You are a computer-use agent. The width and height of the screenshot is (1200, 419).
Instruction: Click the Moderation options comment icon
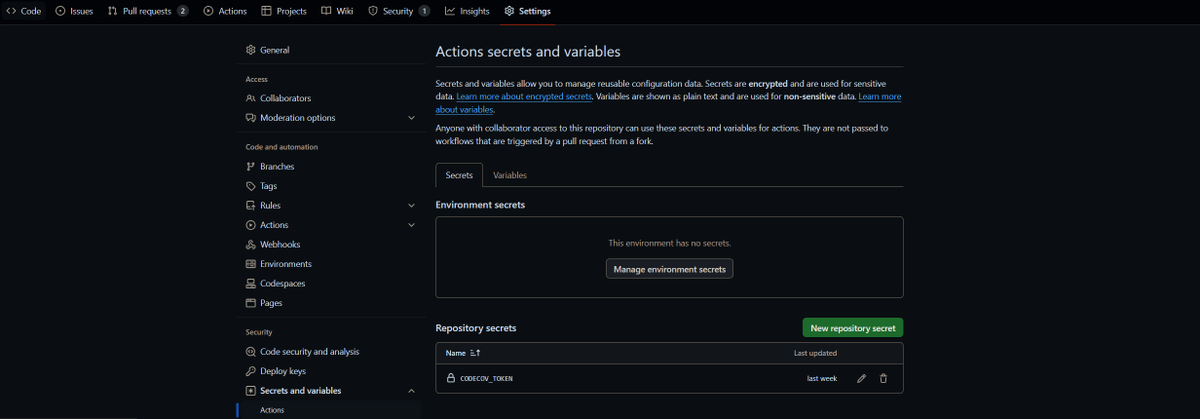click(x=250, y=118)
